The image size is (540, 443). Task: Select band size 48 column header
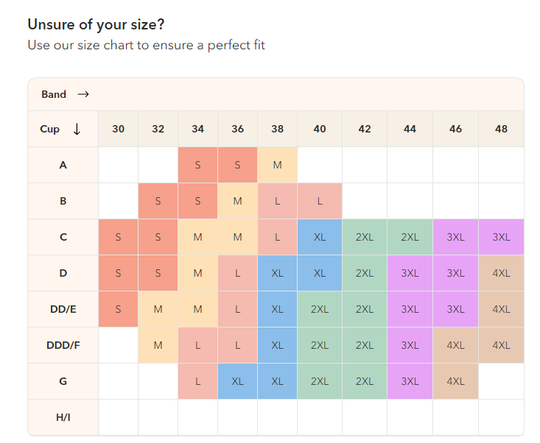(x=501, y=129)
